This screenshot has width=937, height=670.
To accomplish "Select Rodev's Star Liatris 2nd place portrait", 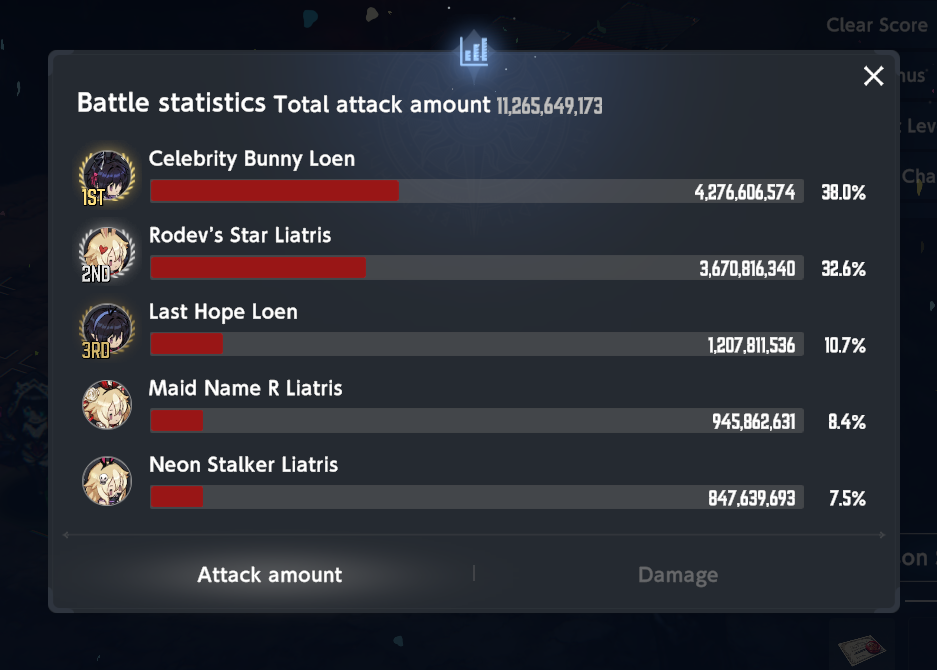I will tap(107, 253).
